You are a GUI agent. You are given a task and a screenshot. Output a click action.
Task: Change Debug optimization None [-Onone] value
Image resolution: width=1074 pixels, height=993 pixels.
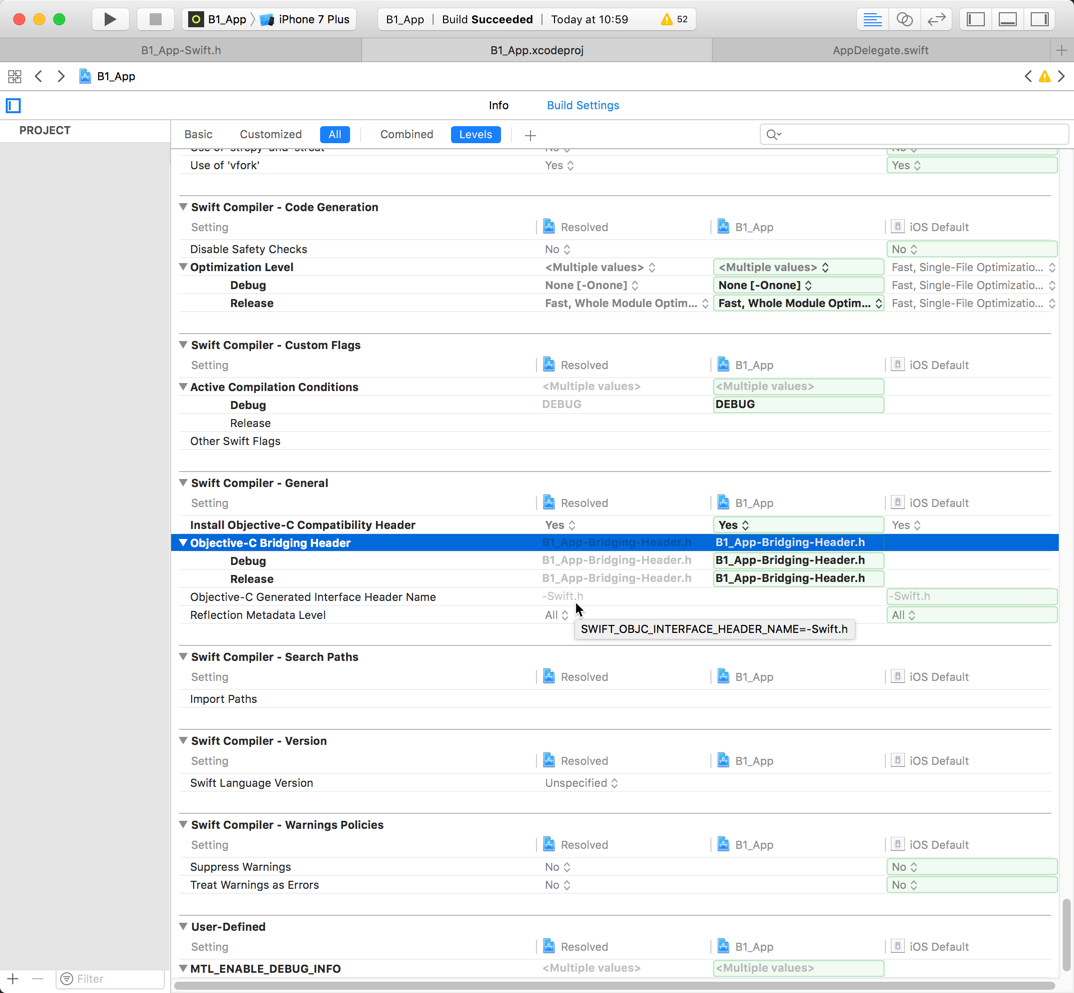point(798,286)
